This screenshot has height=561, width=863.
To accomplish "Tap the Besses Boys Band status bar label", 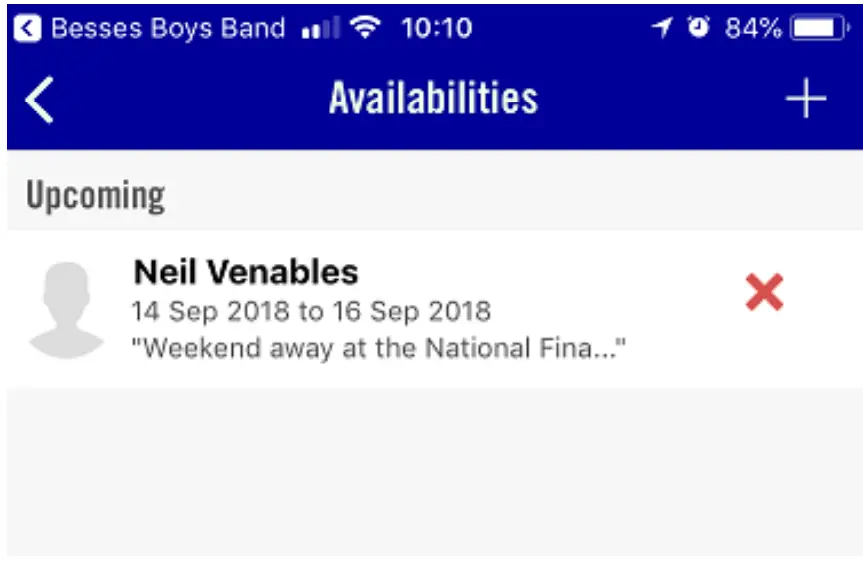I will click(168, 28).
